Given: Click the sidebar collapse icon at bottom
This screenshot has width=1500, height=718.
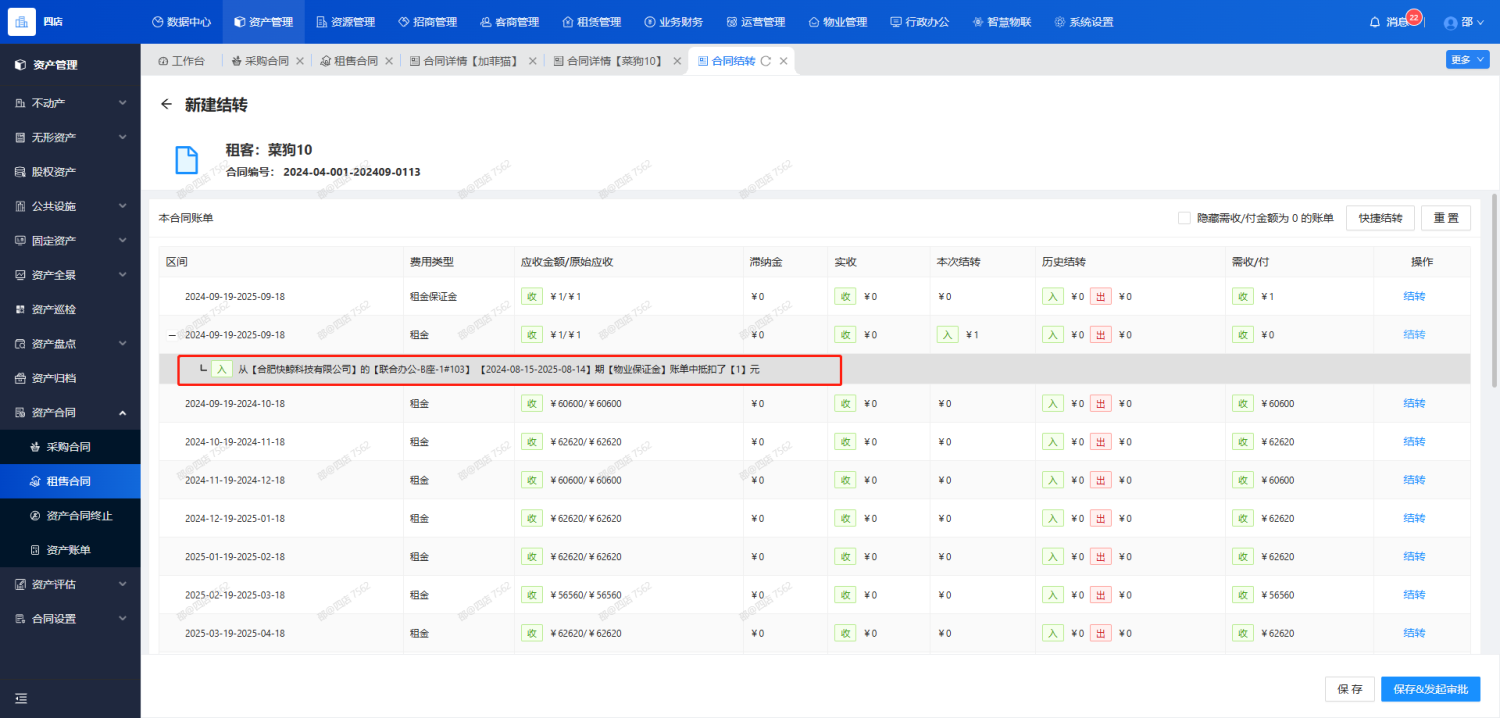Looking at the screenshot, I should click(21, 698).
